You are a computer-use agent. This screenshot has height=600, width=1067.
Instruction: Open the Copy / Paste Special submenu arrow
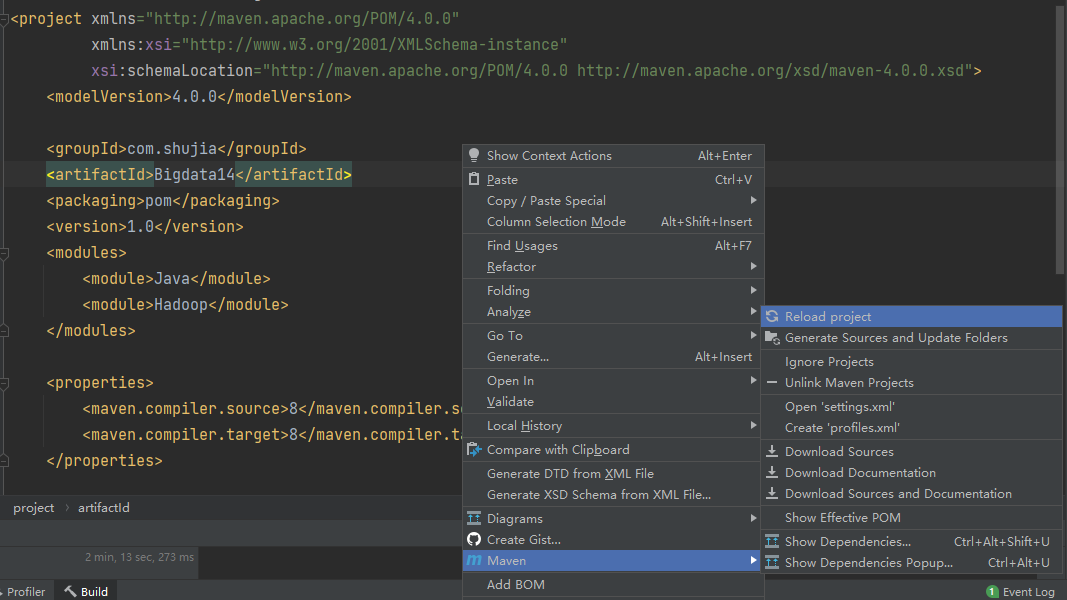click(x=753, y=201)
